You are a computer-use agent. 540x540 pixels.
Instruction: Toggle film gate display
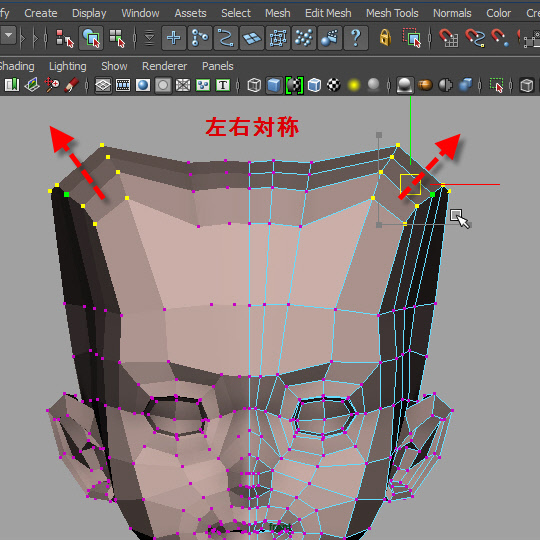click(x=123, y=85)
